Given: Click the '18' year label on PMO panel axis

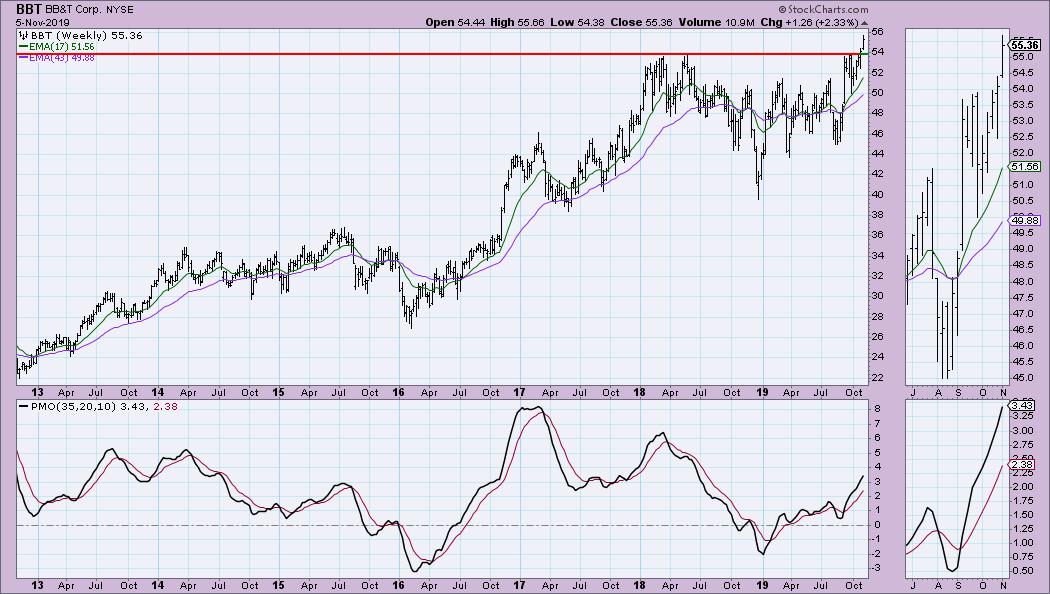Looking at the screenshot, I should tap(640, 585).
